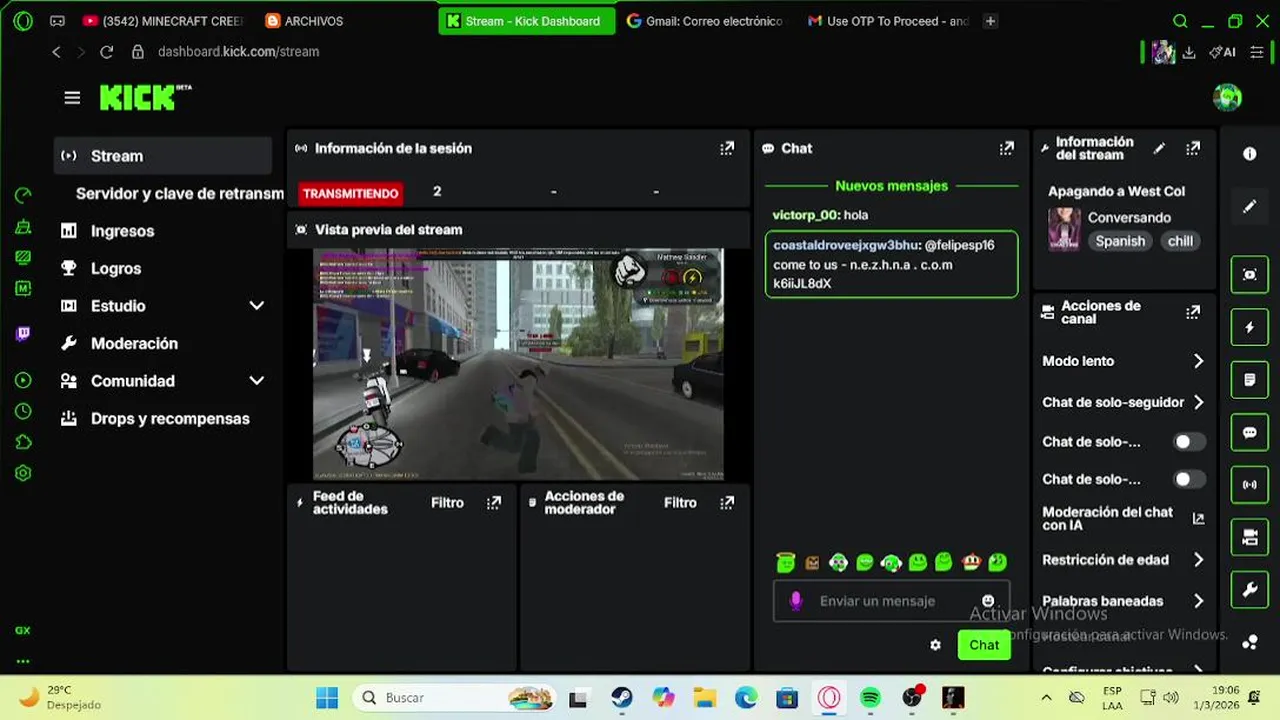Open Opera GX sidebar settings gear
Viewport: 1280px width, 720px height.
tap(23, 473)
